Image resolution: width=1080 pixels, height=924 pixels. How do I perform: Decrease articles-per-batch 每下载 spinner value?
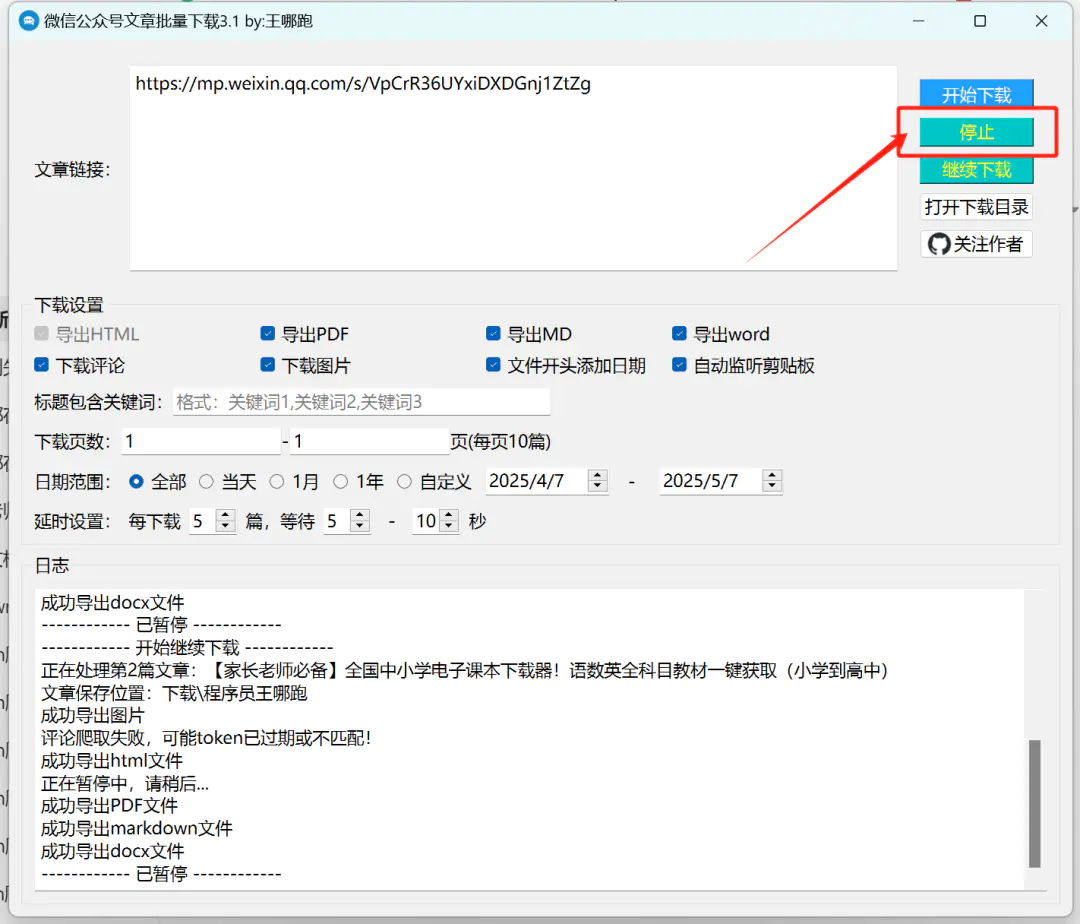pyautogui.click(x=225, y=527)
